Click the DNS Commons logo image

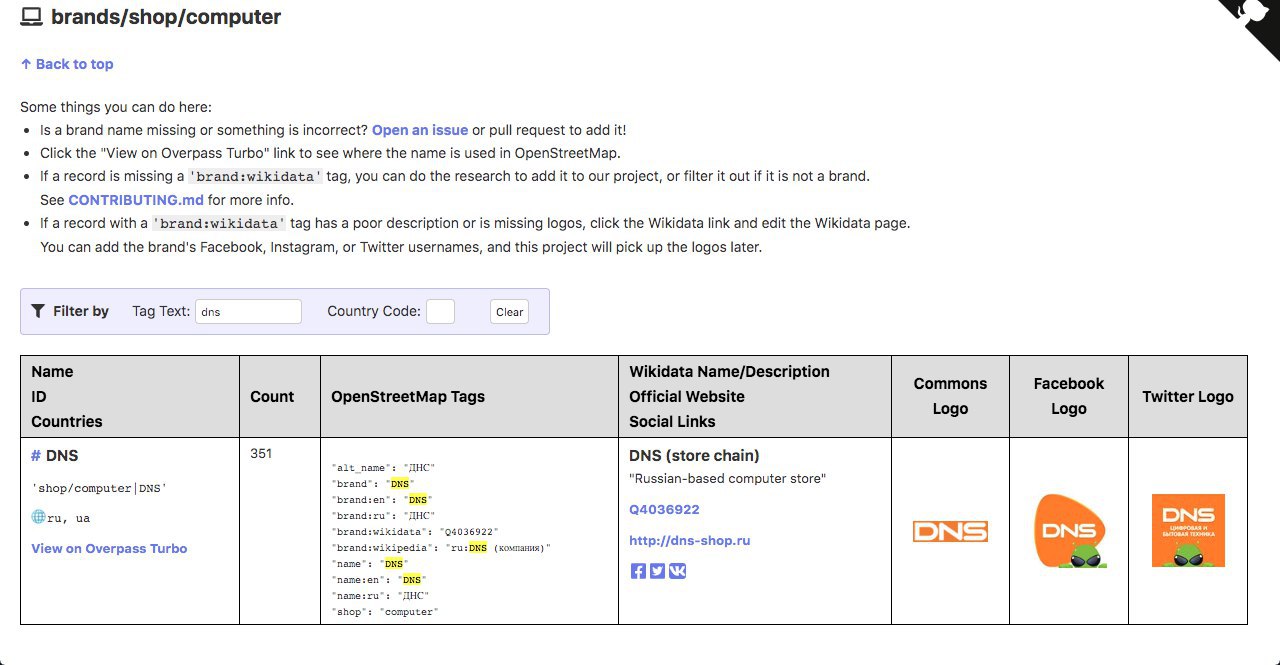950,531
